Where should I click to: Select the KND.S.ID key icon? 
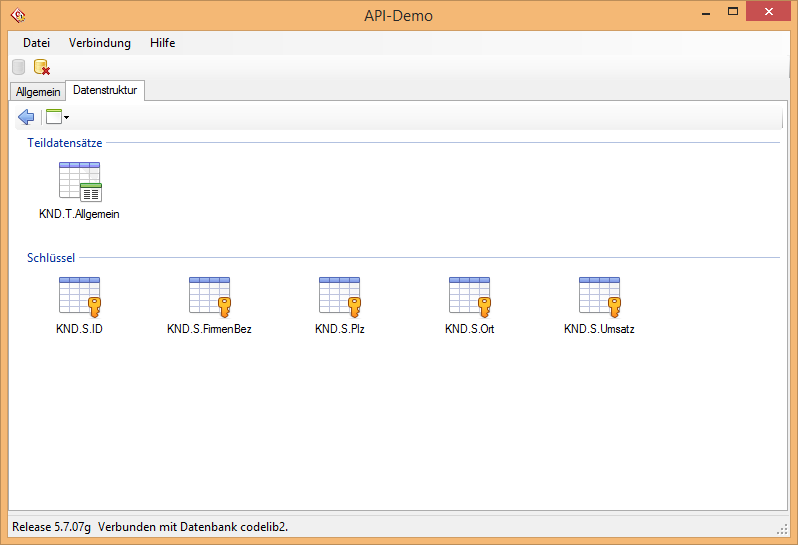pyautogui.click(x=80, y=297)
